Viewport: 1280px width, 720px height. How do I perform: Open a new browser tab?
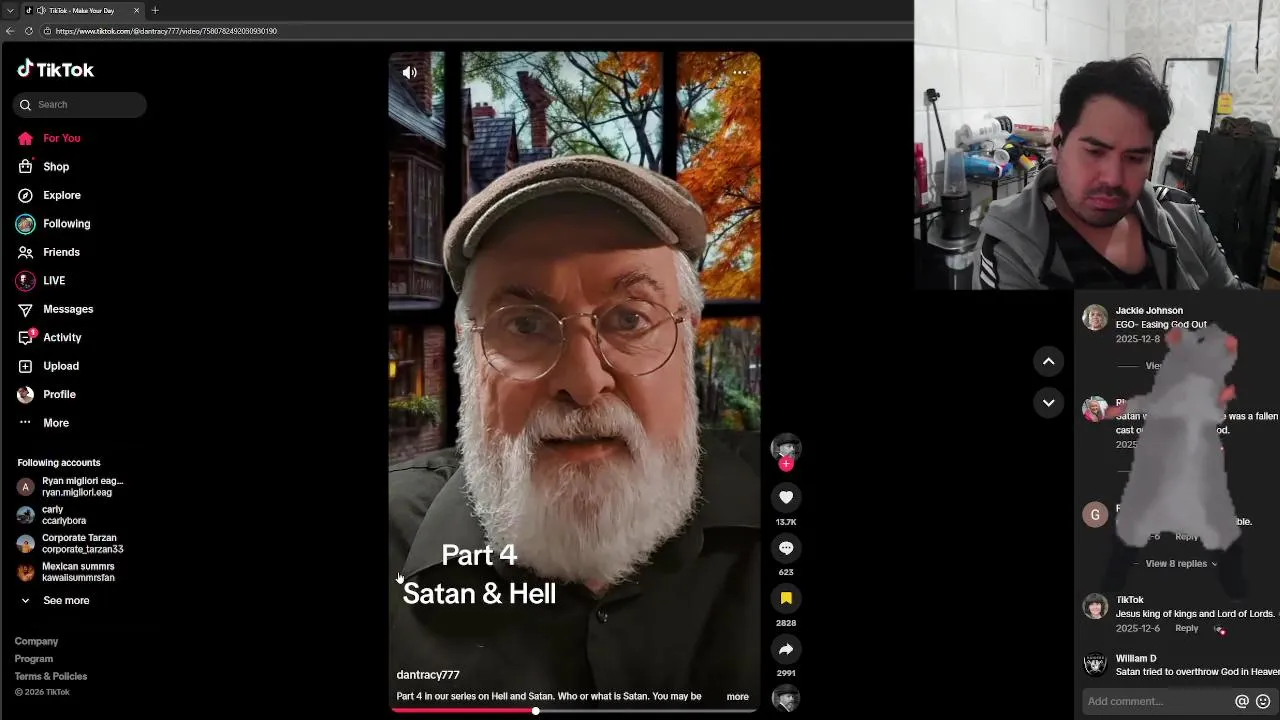pos(155,10)
